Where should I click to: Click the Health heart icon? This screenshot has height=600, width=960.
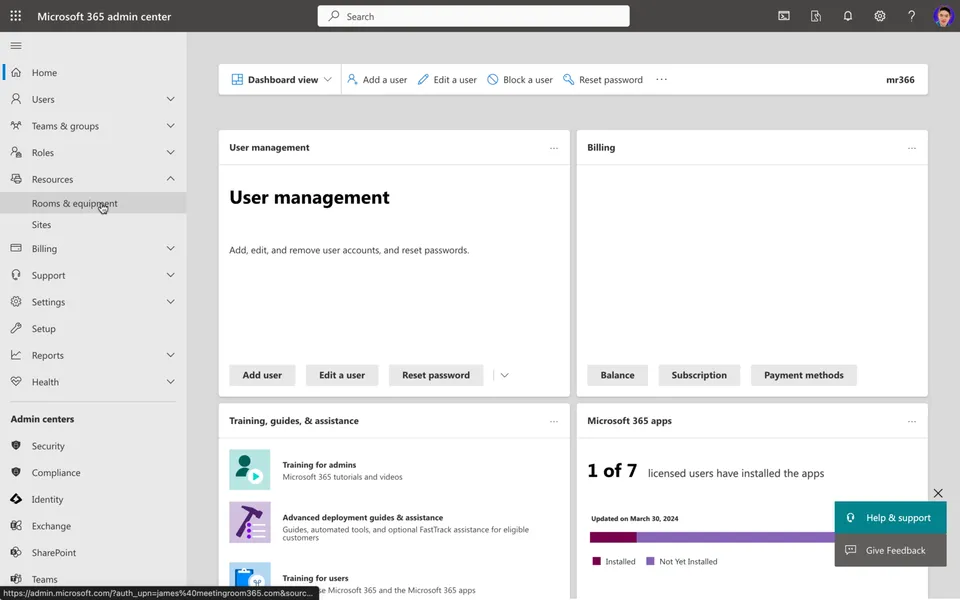(x=16, y=381)
